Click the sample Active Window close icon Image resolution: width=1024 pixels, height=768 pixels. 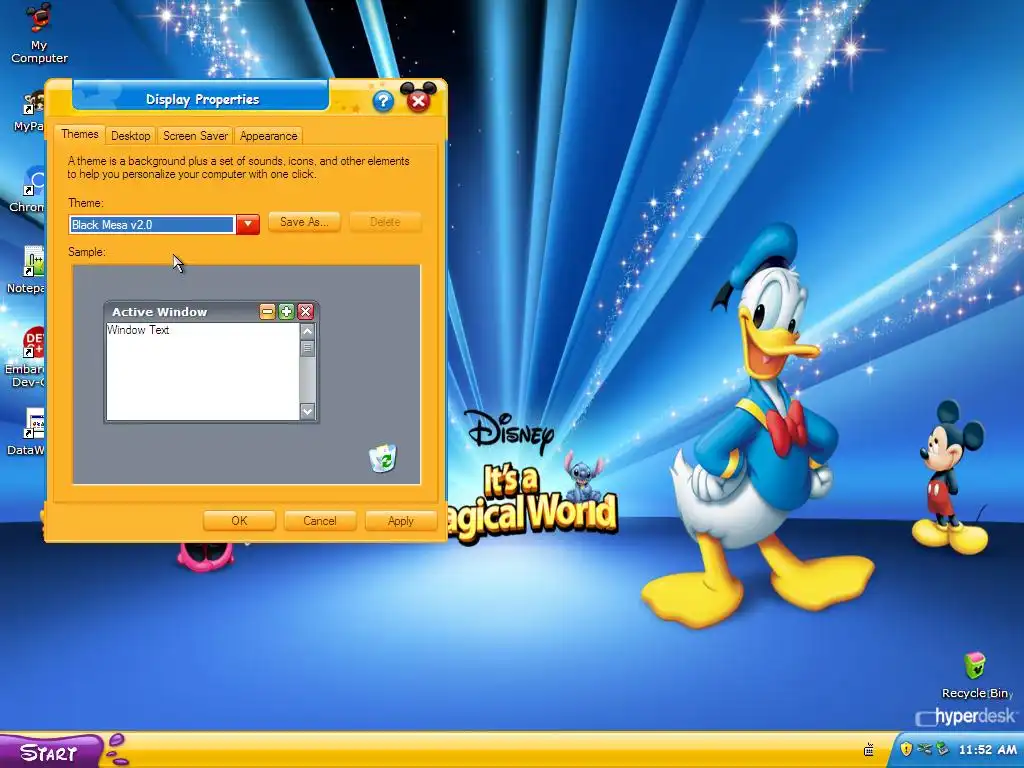pos(305,312)
